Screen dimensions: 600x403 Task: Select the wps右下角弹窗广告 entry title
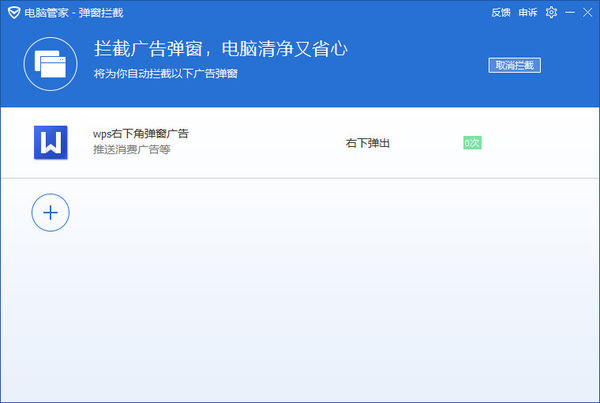click(141, 134)
